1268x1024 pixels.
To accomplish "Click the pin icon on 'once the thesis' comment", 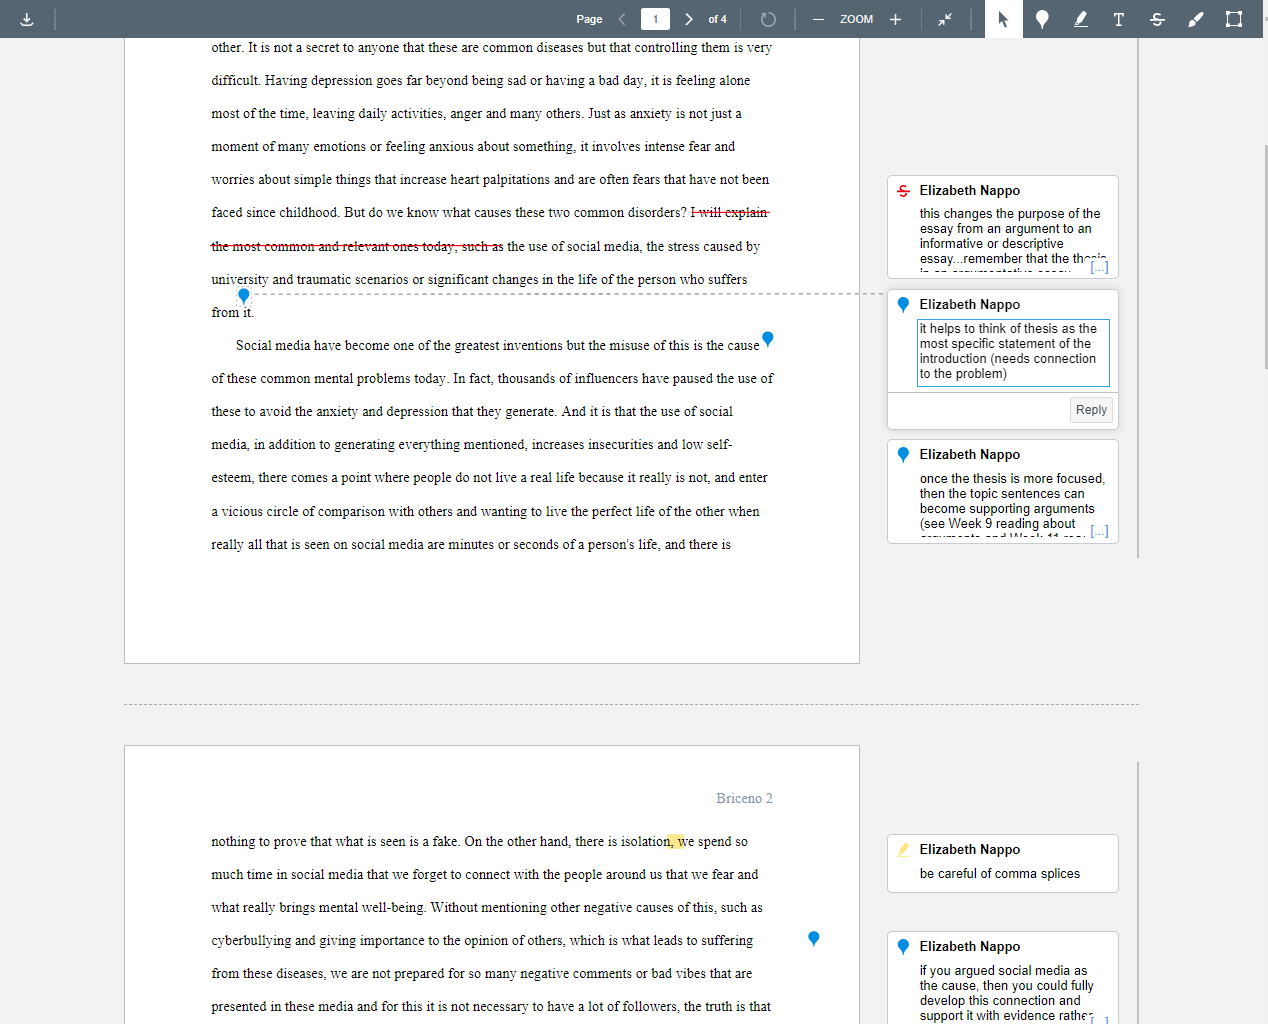I will (x=903, y=455).
